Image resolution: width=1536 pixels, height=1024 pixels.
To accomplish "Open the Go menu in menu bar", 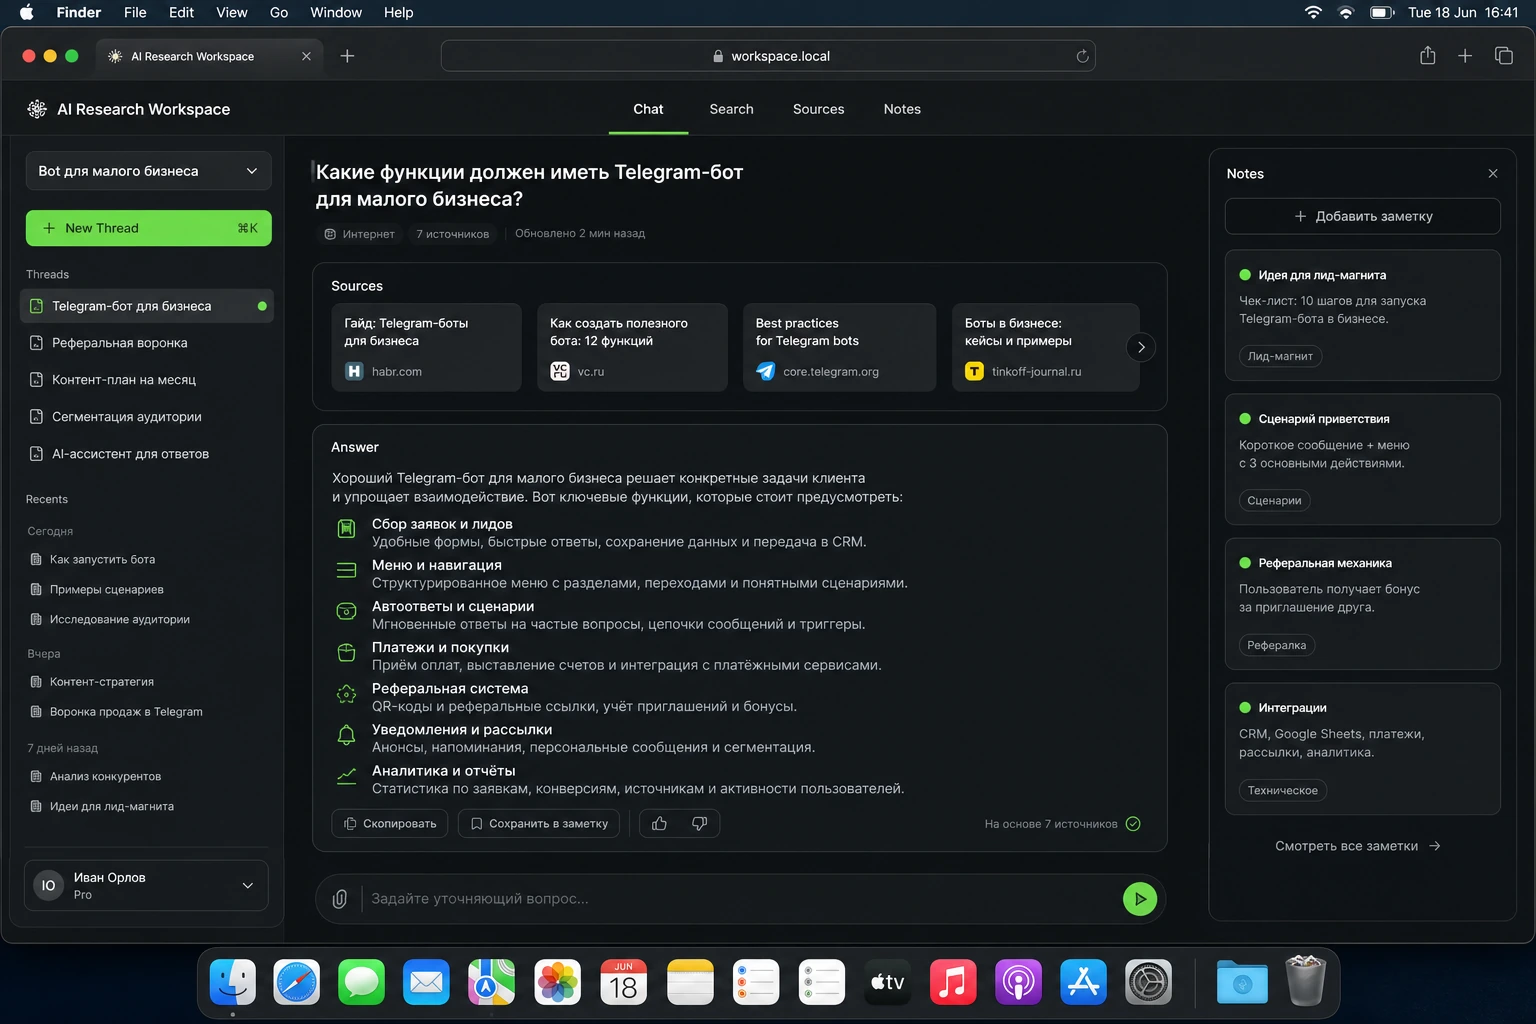I will pos(279,12).
